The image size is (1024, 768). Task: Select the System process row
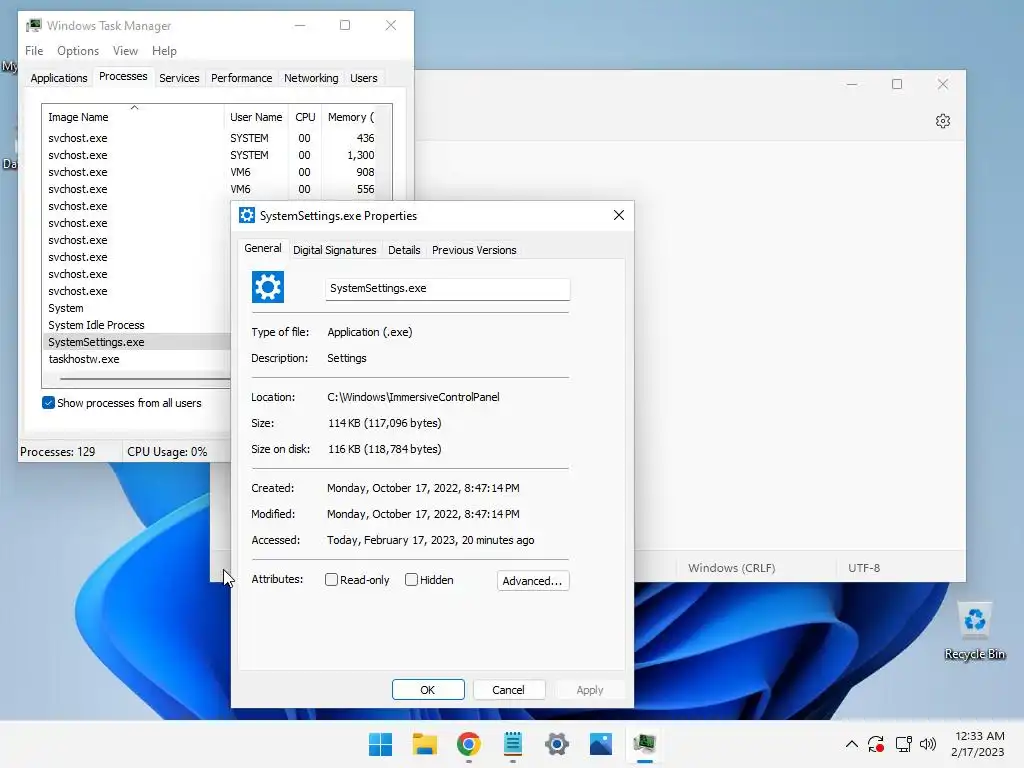point(137,308)
